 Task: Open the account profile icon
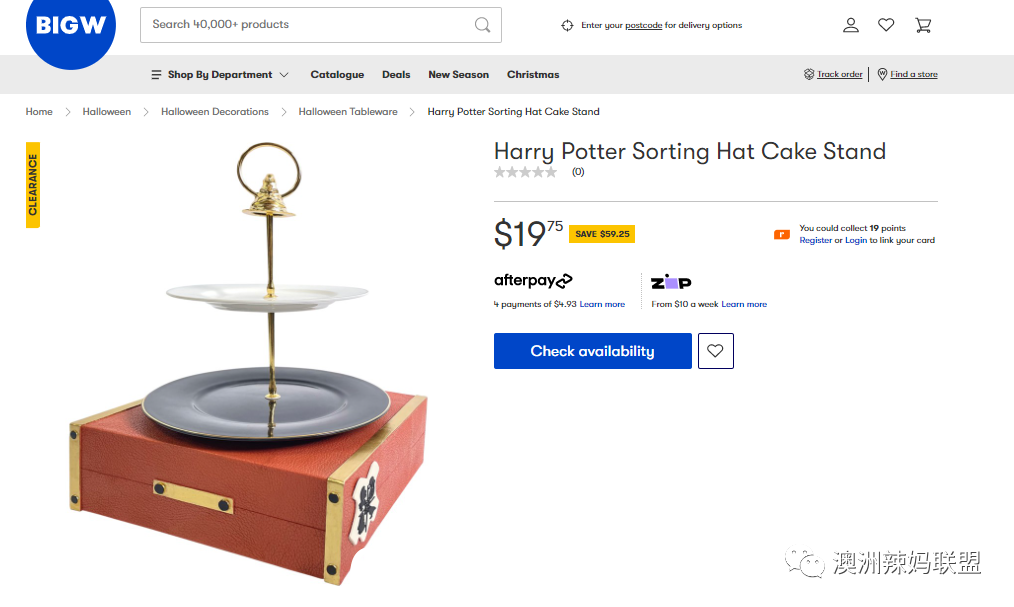(x=851, y=25)
